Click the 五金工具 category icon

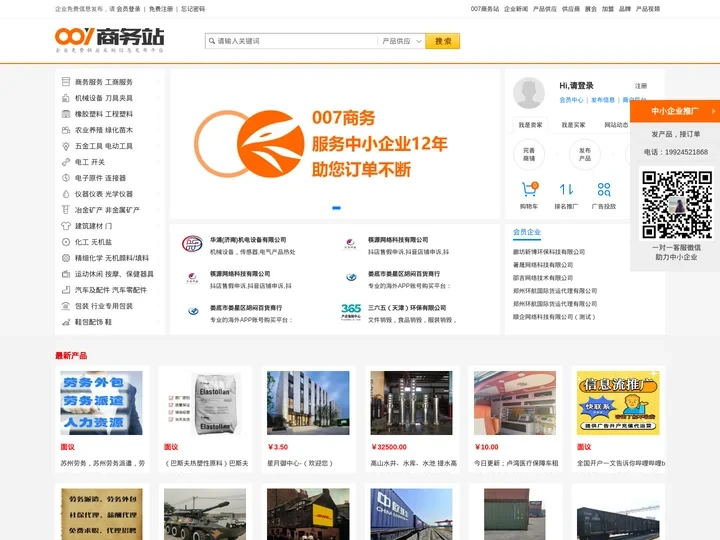(66, 146)
